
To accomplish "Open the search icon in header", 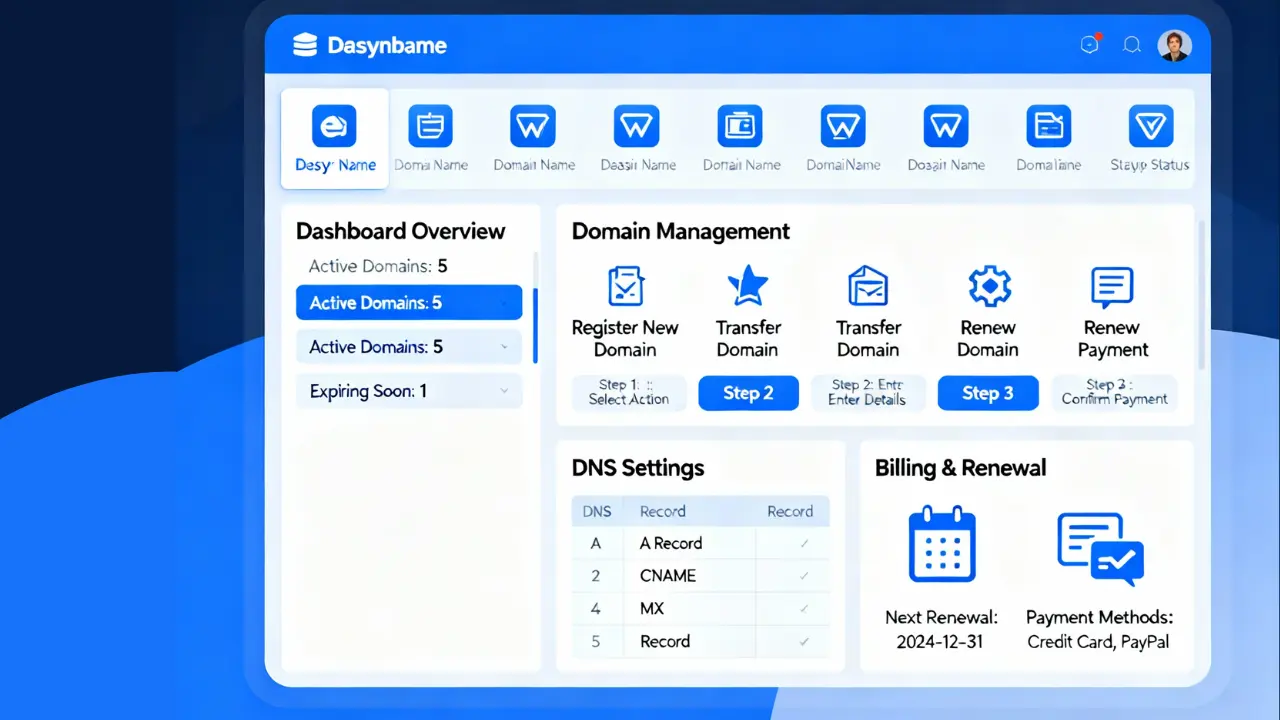I will pyautogui.click(x=1132, y=45).
